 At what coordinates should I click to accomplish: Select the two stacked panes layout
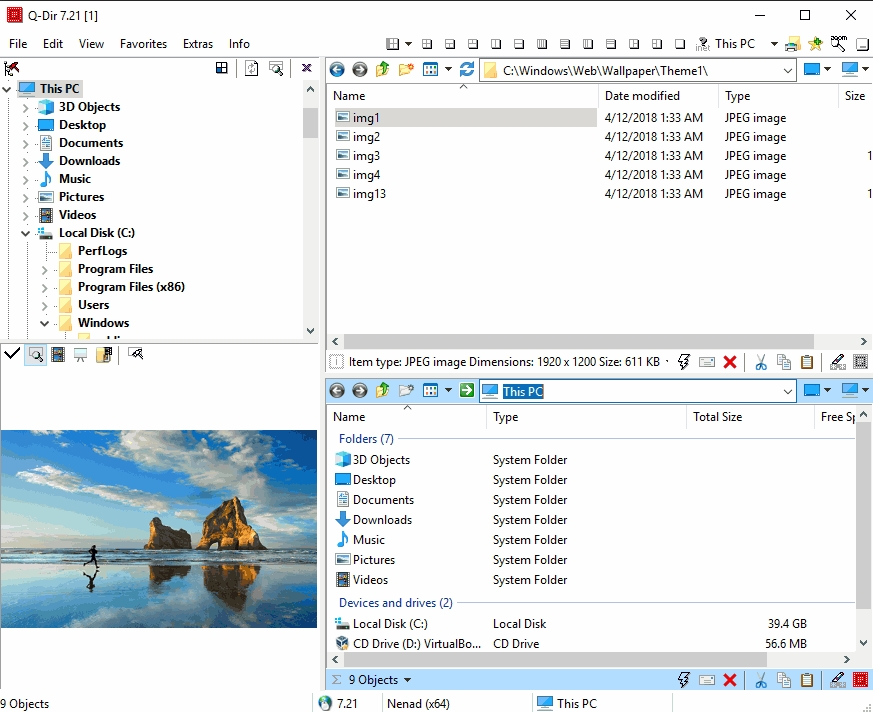click(518, 44)
